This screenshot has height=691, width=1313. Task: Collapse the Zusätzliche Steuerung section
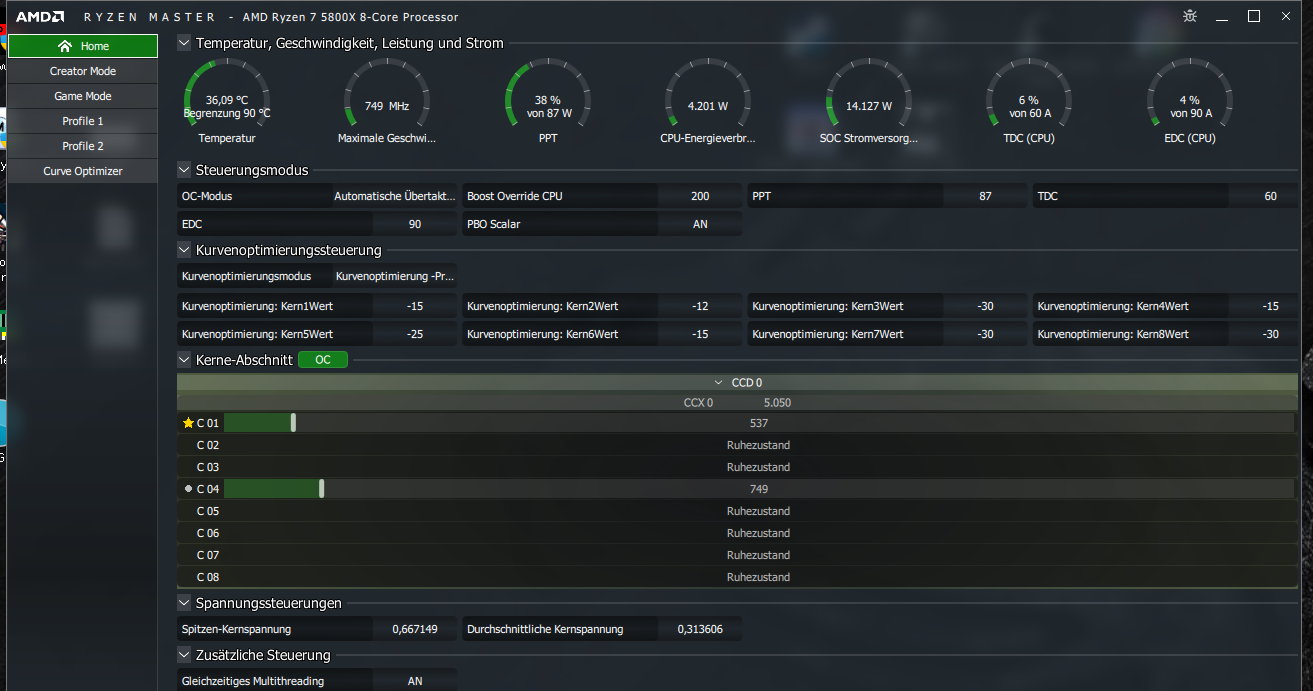184,655
